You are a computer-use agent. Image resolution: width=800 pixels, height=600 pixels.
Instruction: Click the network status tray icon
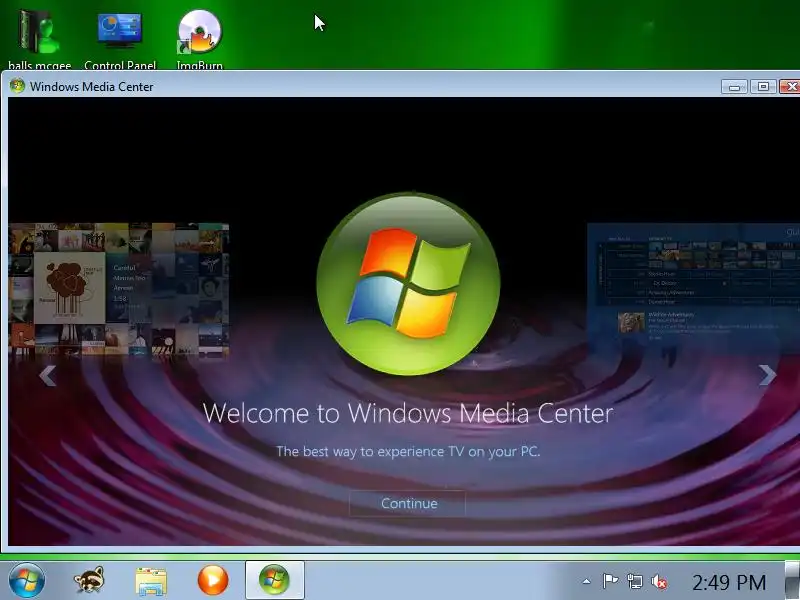point(635,581)
